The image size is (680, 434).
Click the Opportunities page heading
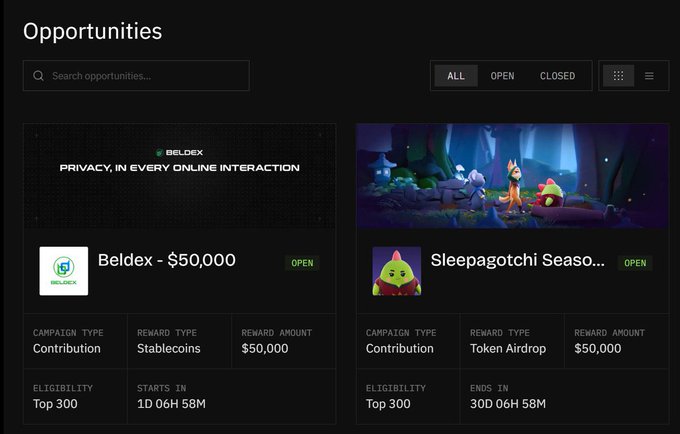click(92, 31)
